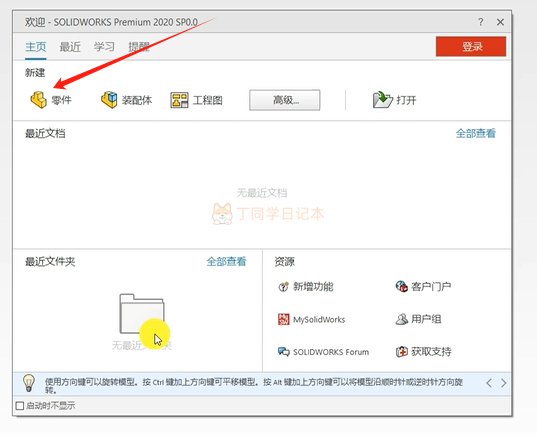Click the SOLIDWORKS Forum link text
The width and height of the screenshot is (537, 435).
(331, 352)
